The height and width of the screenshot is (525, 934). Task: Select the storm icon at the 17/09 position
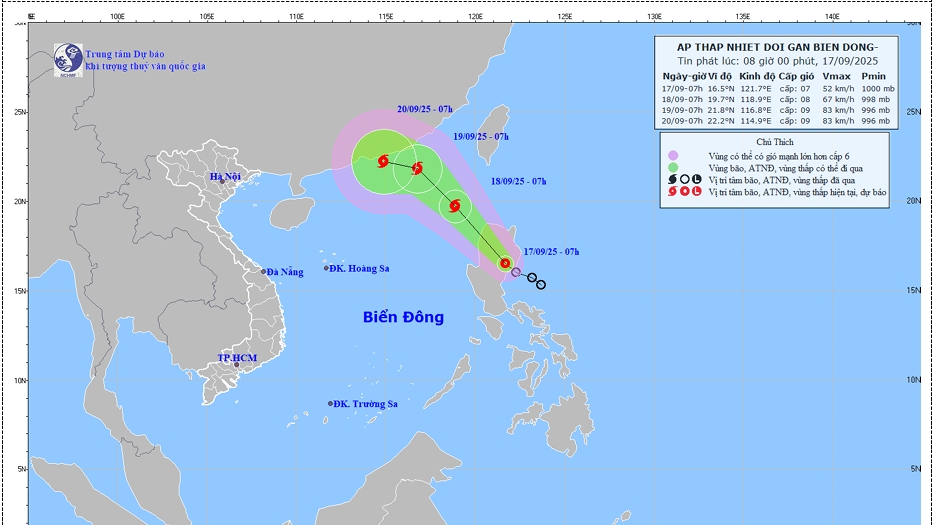pyautogui.click(x=505, y=264)
